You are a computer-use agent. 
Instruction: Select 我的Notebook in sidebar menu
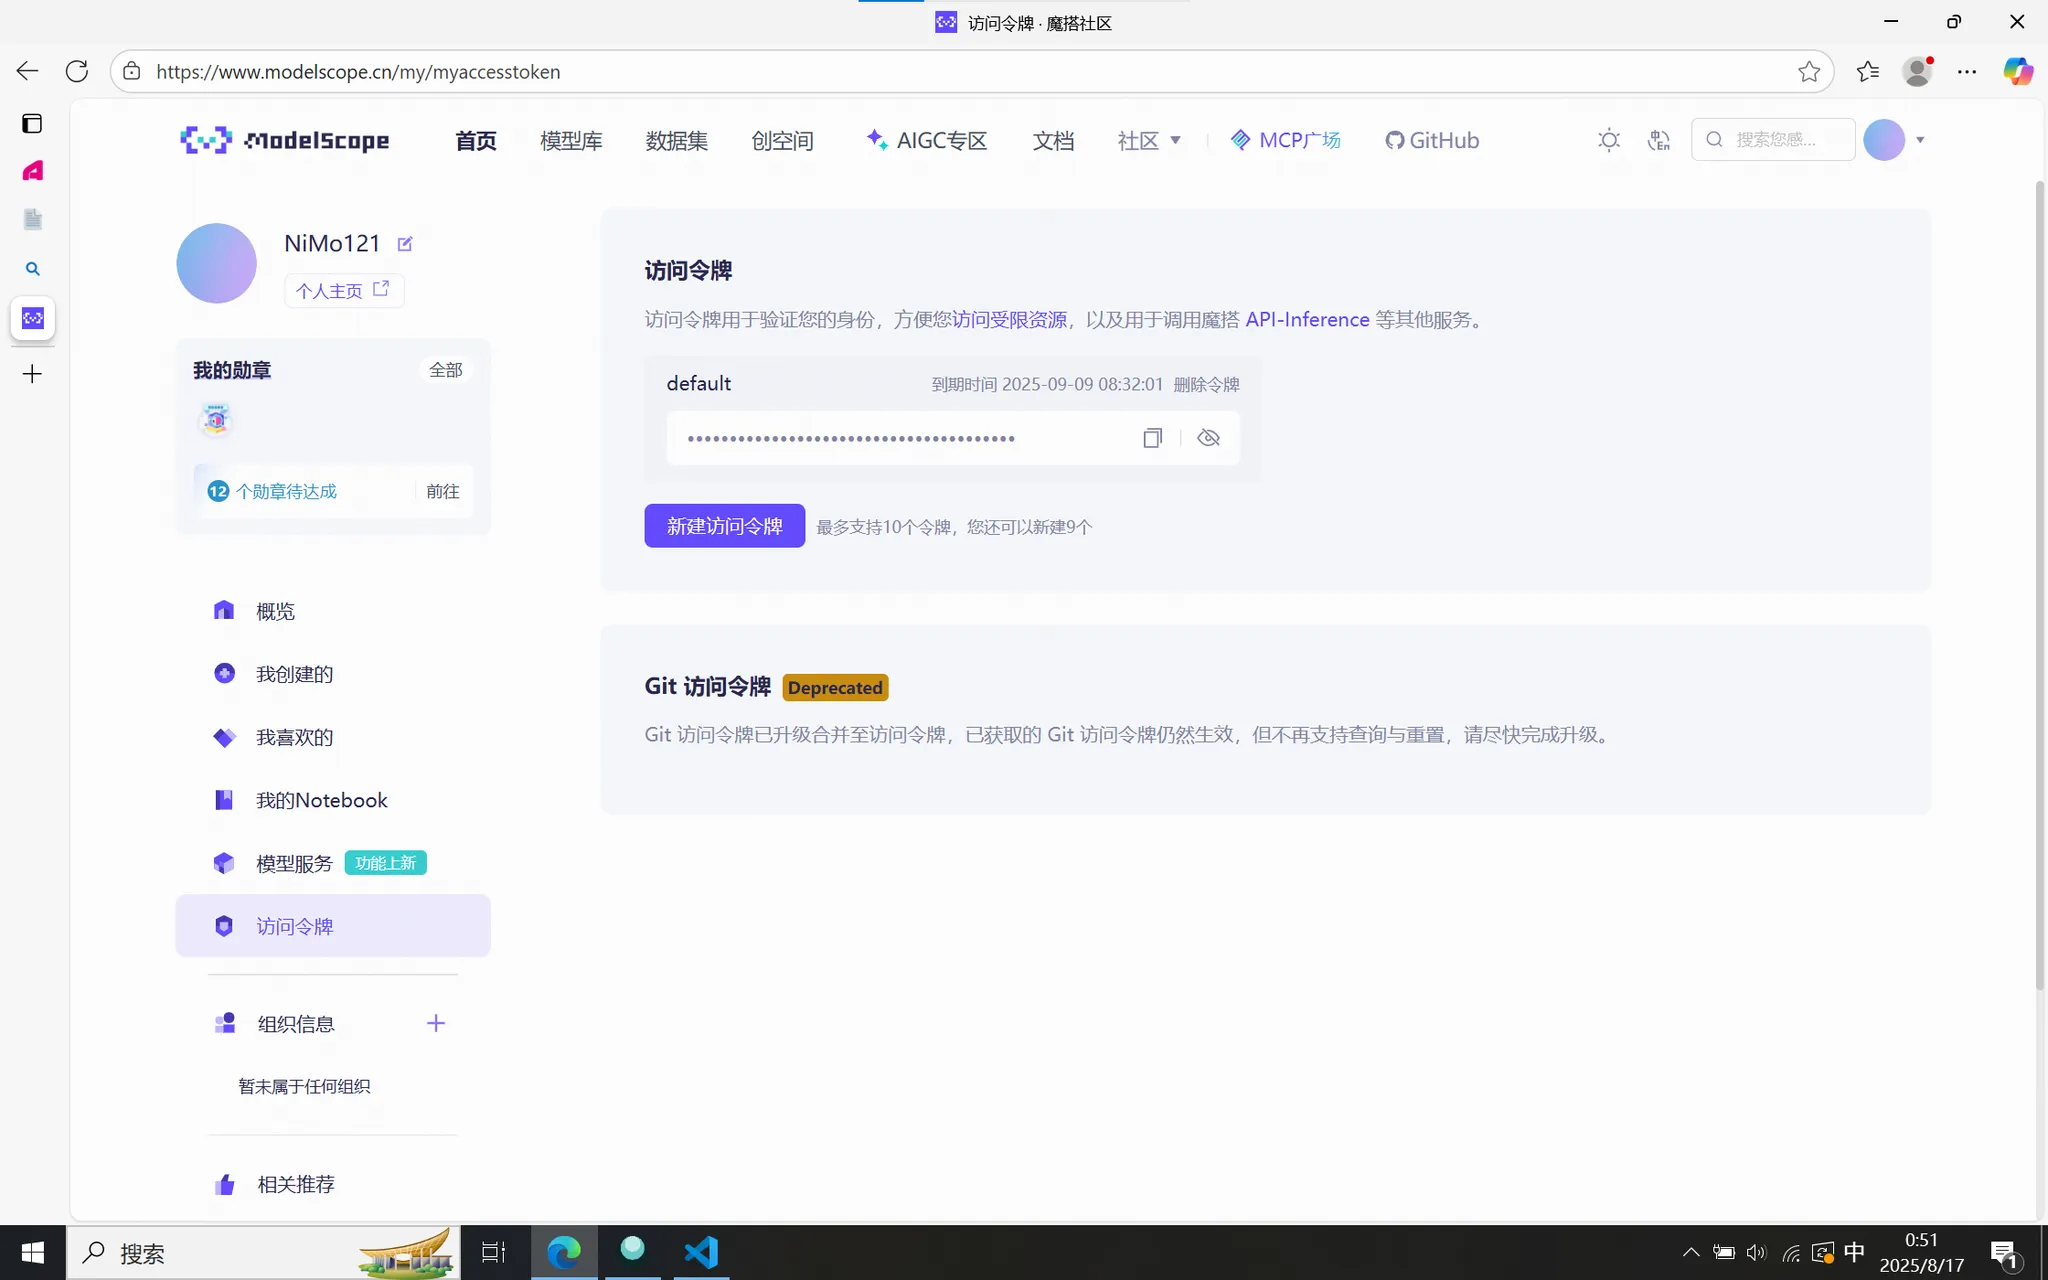(321, 800)
